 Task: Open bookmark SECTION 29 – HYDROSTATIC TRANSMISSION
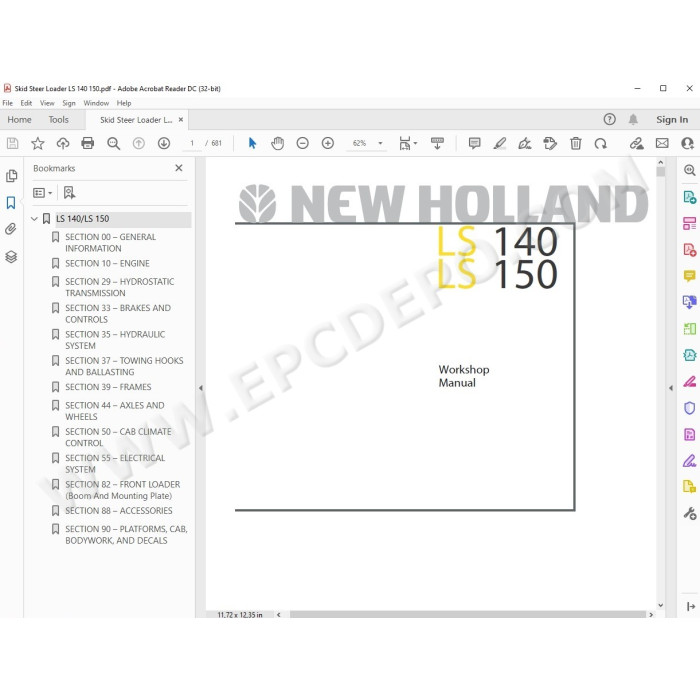[x=119, y=287]
